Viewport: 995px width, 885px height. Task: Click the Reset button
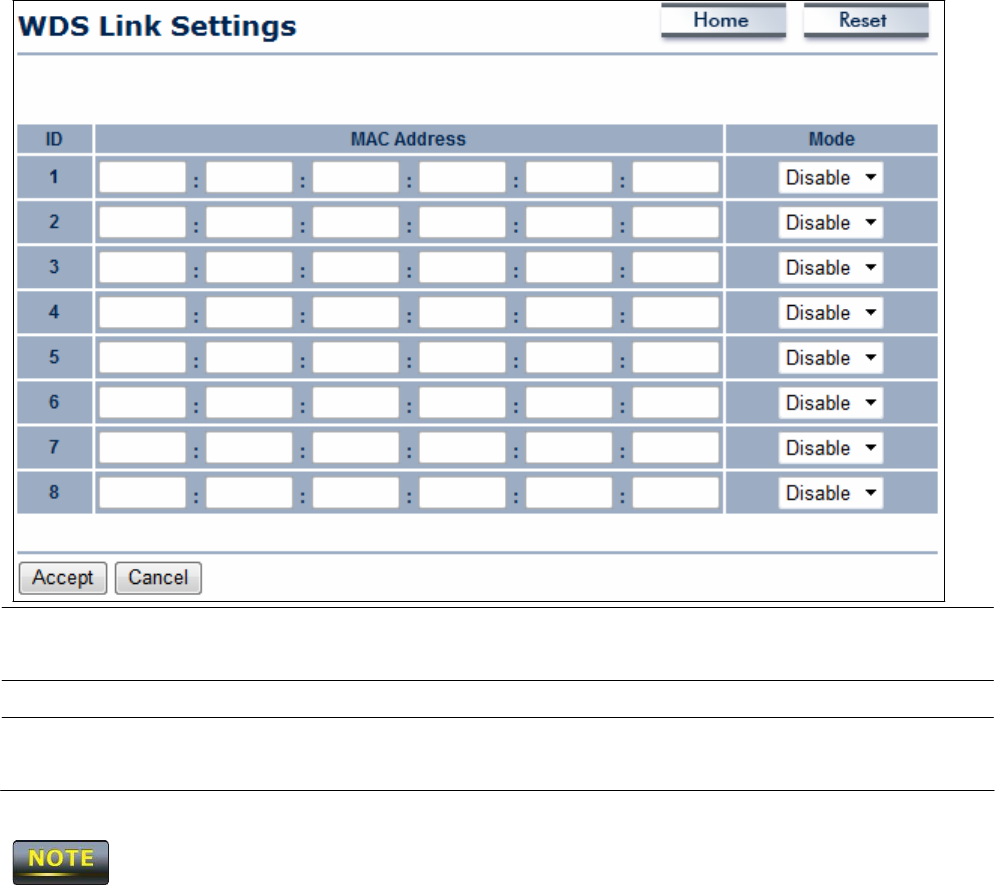866,20
